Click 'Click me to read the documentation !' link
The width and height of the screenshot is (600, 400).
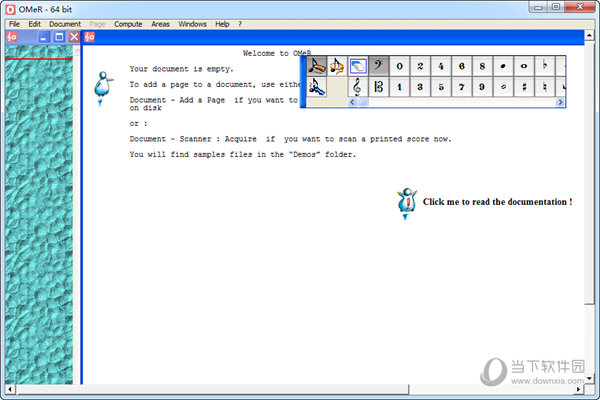click(x=497, y=202)
